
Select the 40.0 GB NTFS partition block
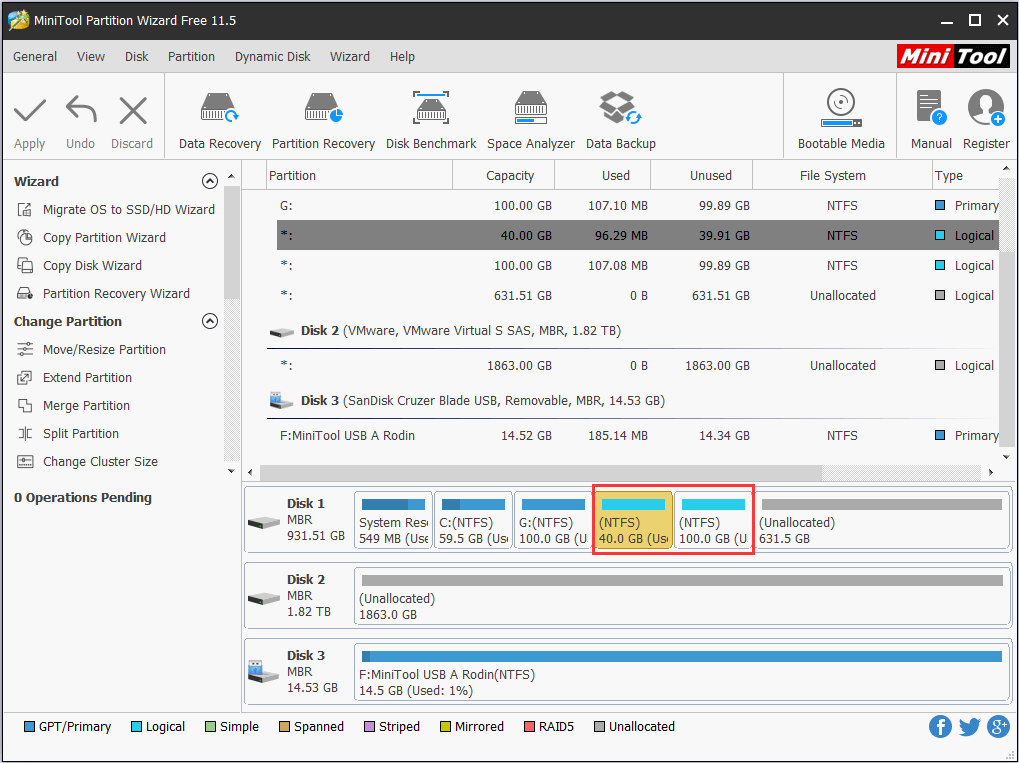(633, 520)
